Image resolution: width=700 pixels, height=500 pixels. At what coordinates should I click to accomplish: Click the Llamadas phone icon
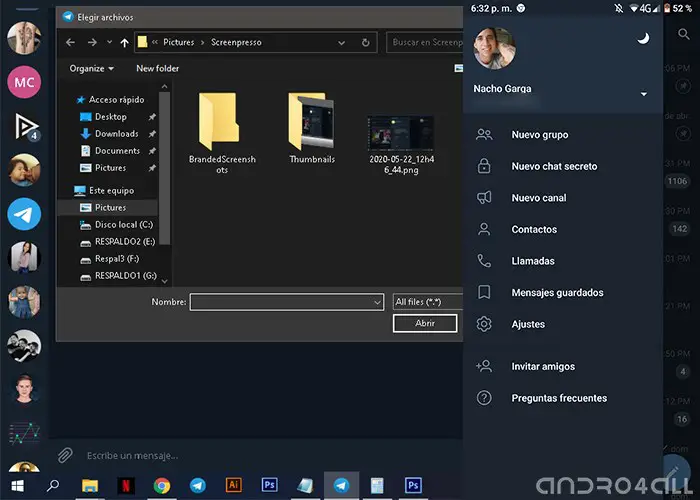[x=484, y=261]
